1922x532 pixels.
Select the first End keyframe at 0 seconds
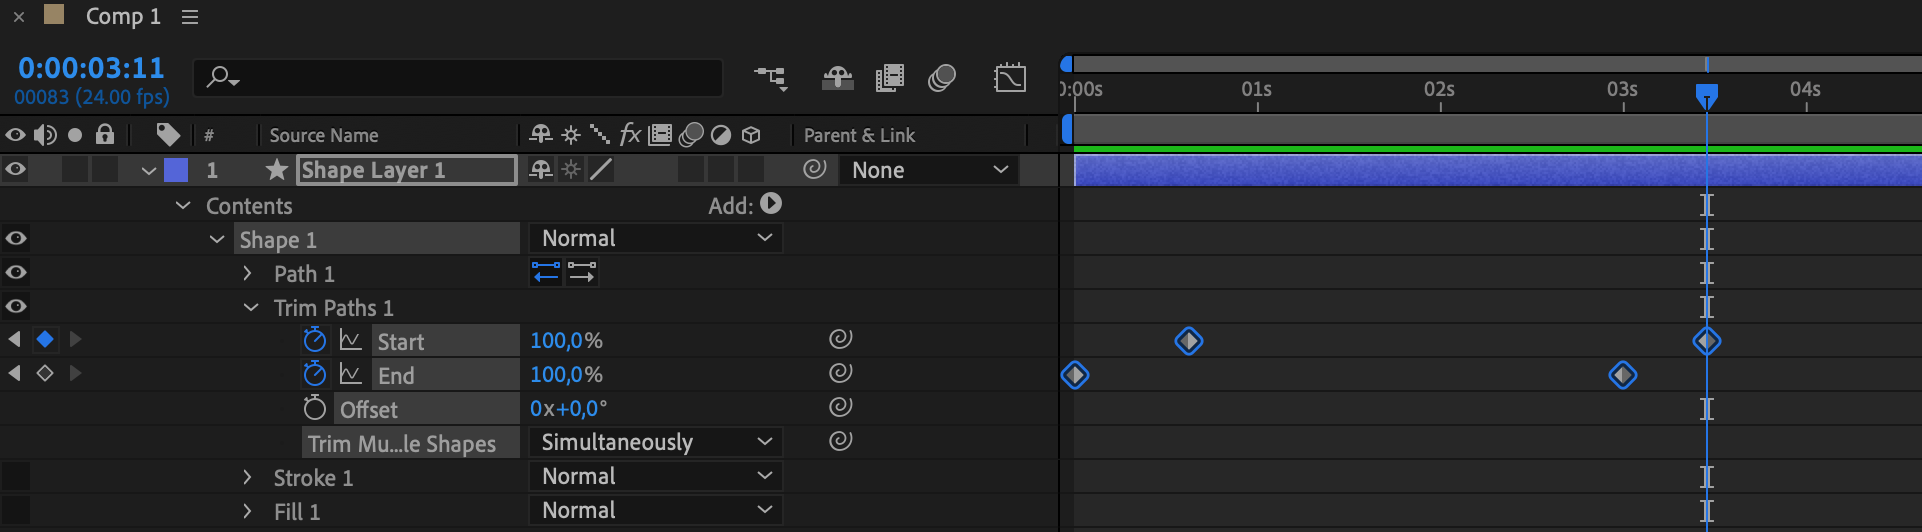[x=1075, y=375]
